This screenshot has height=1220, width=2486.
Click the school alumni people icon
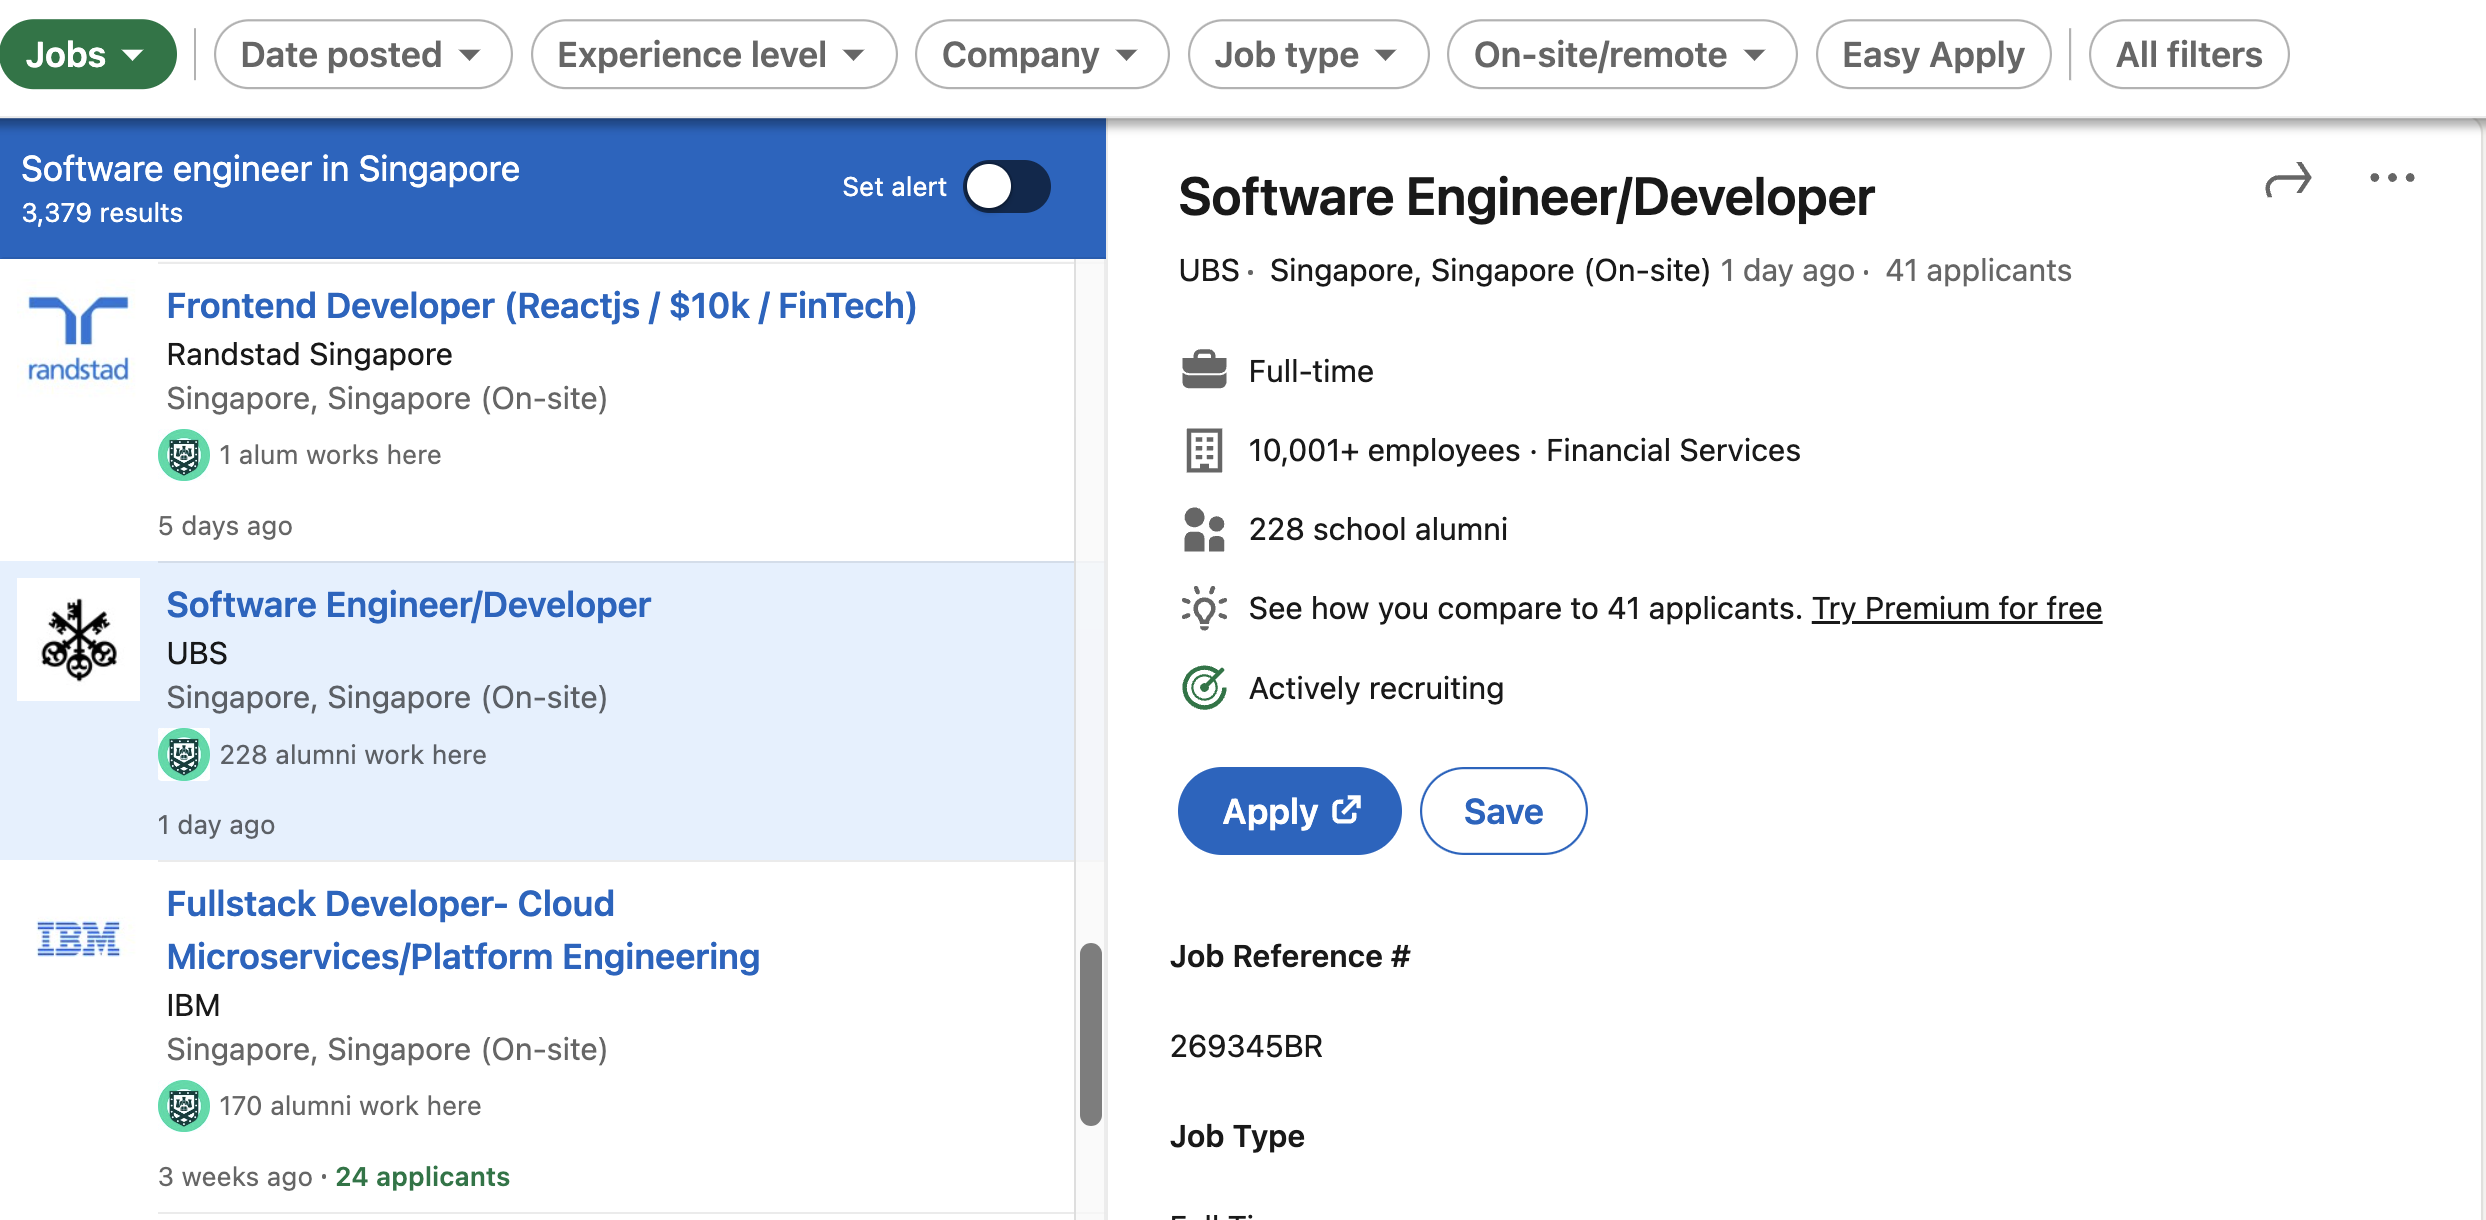click(x=1204, y=530)
